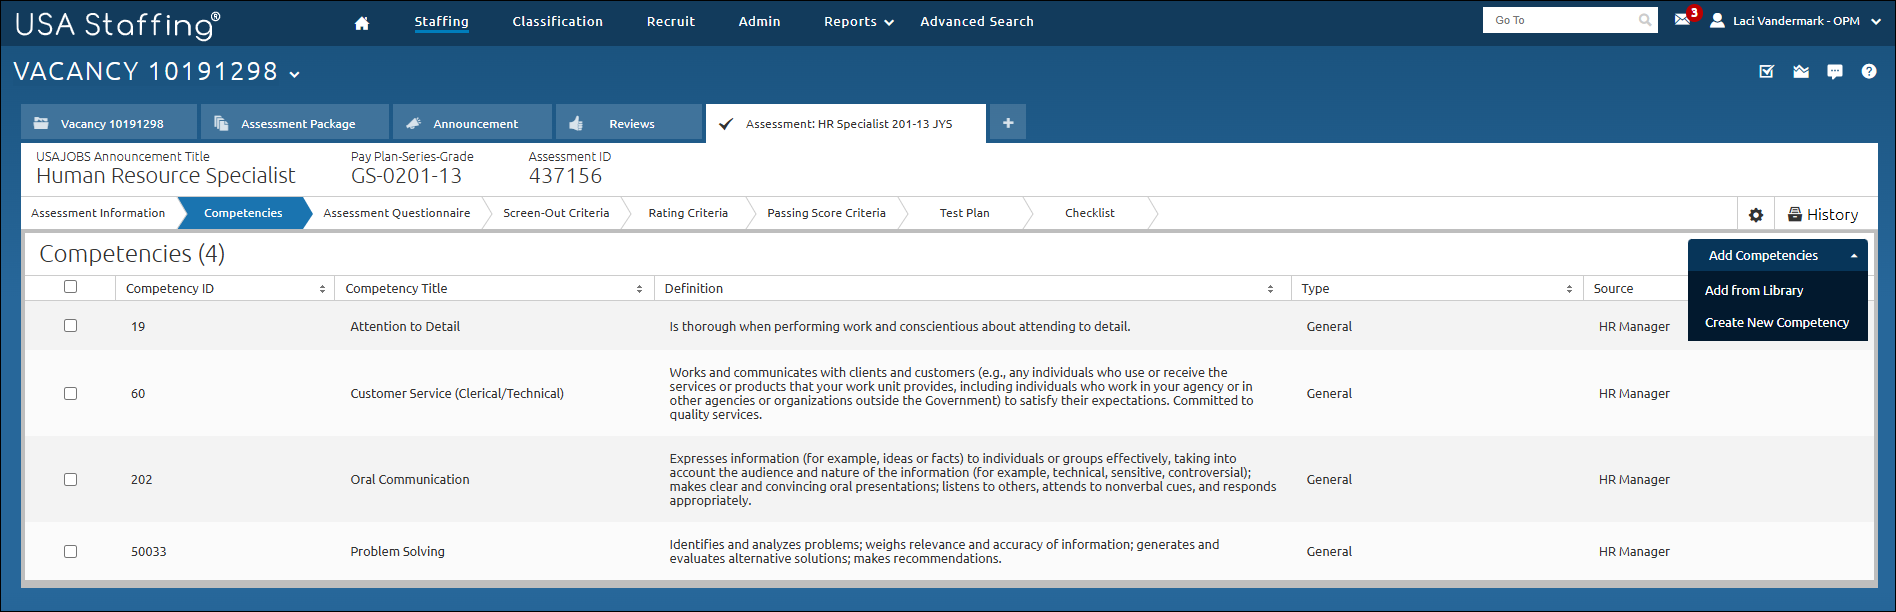Open the Checklist step
Image resolution: width=1896 pixels, height=612 pixels.
pyautogui.click(x=1089, y=213)
